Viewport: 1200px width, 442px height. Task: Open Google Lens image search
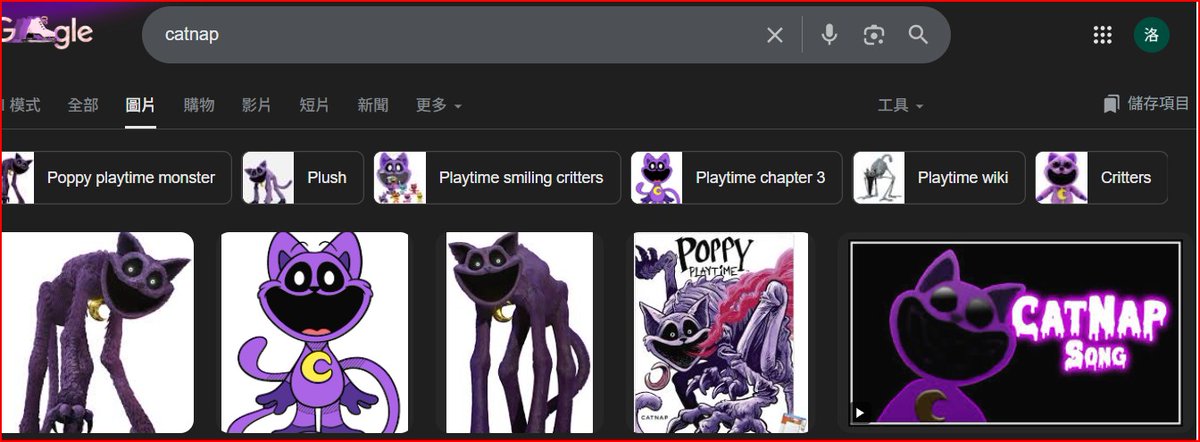(x=874, y=35)
